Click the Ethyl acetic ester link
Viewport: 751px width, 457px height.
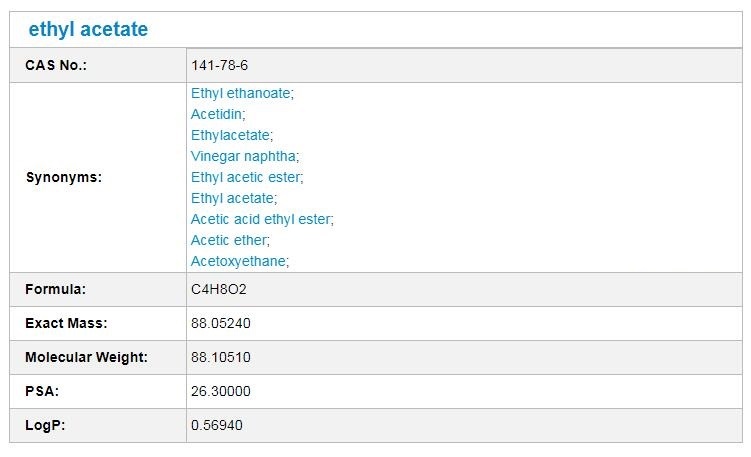245,177
